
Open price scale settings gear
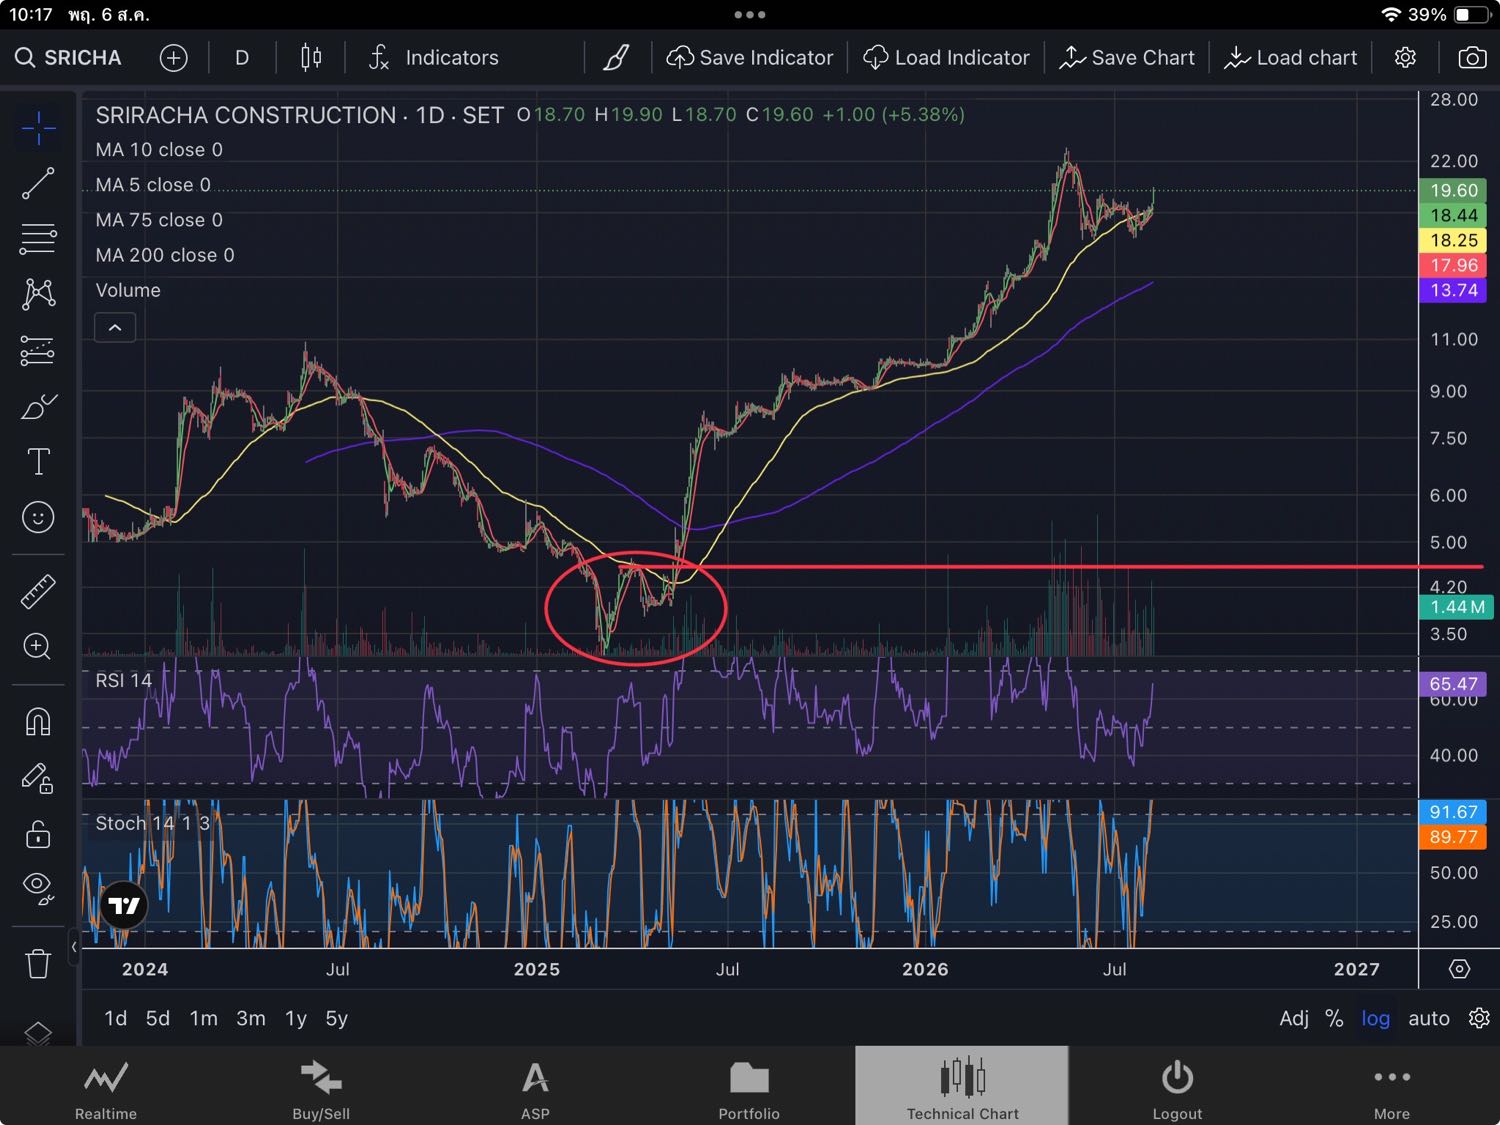1479,1018
